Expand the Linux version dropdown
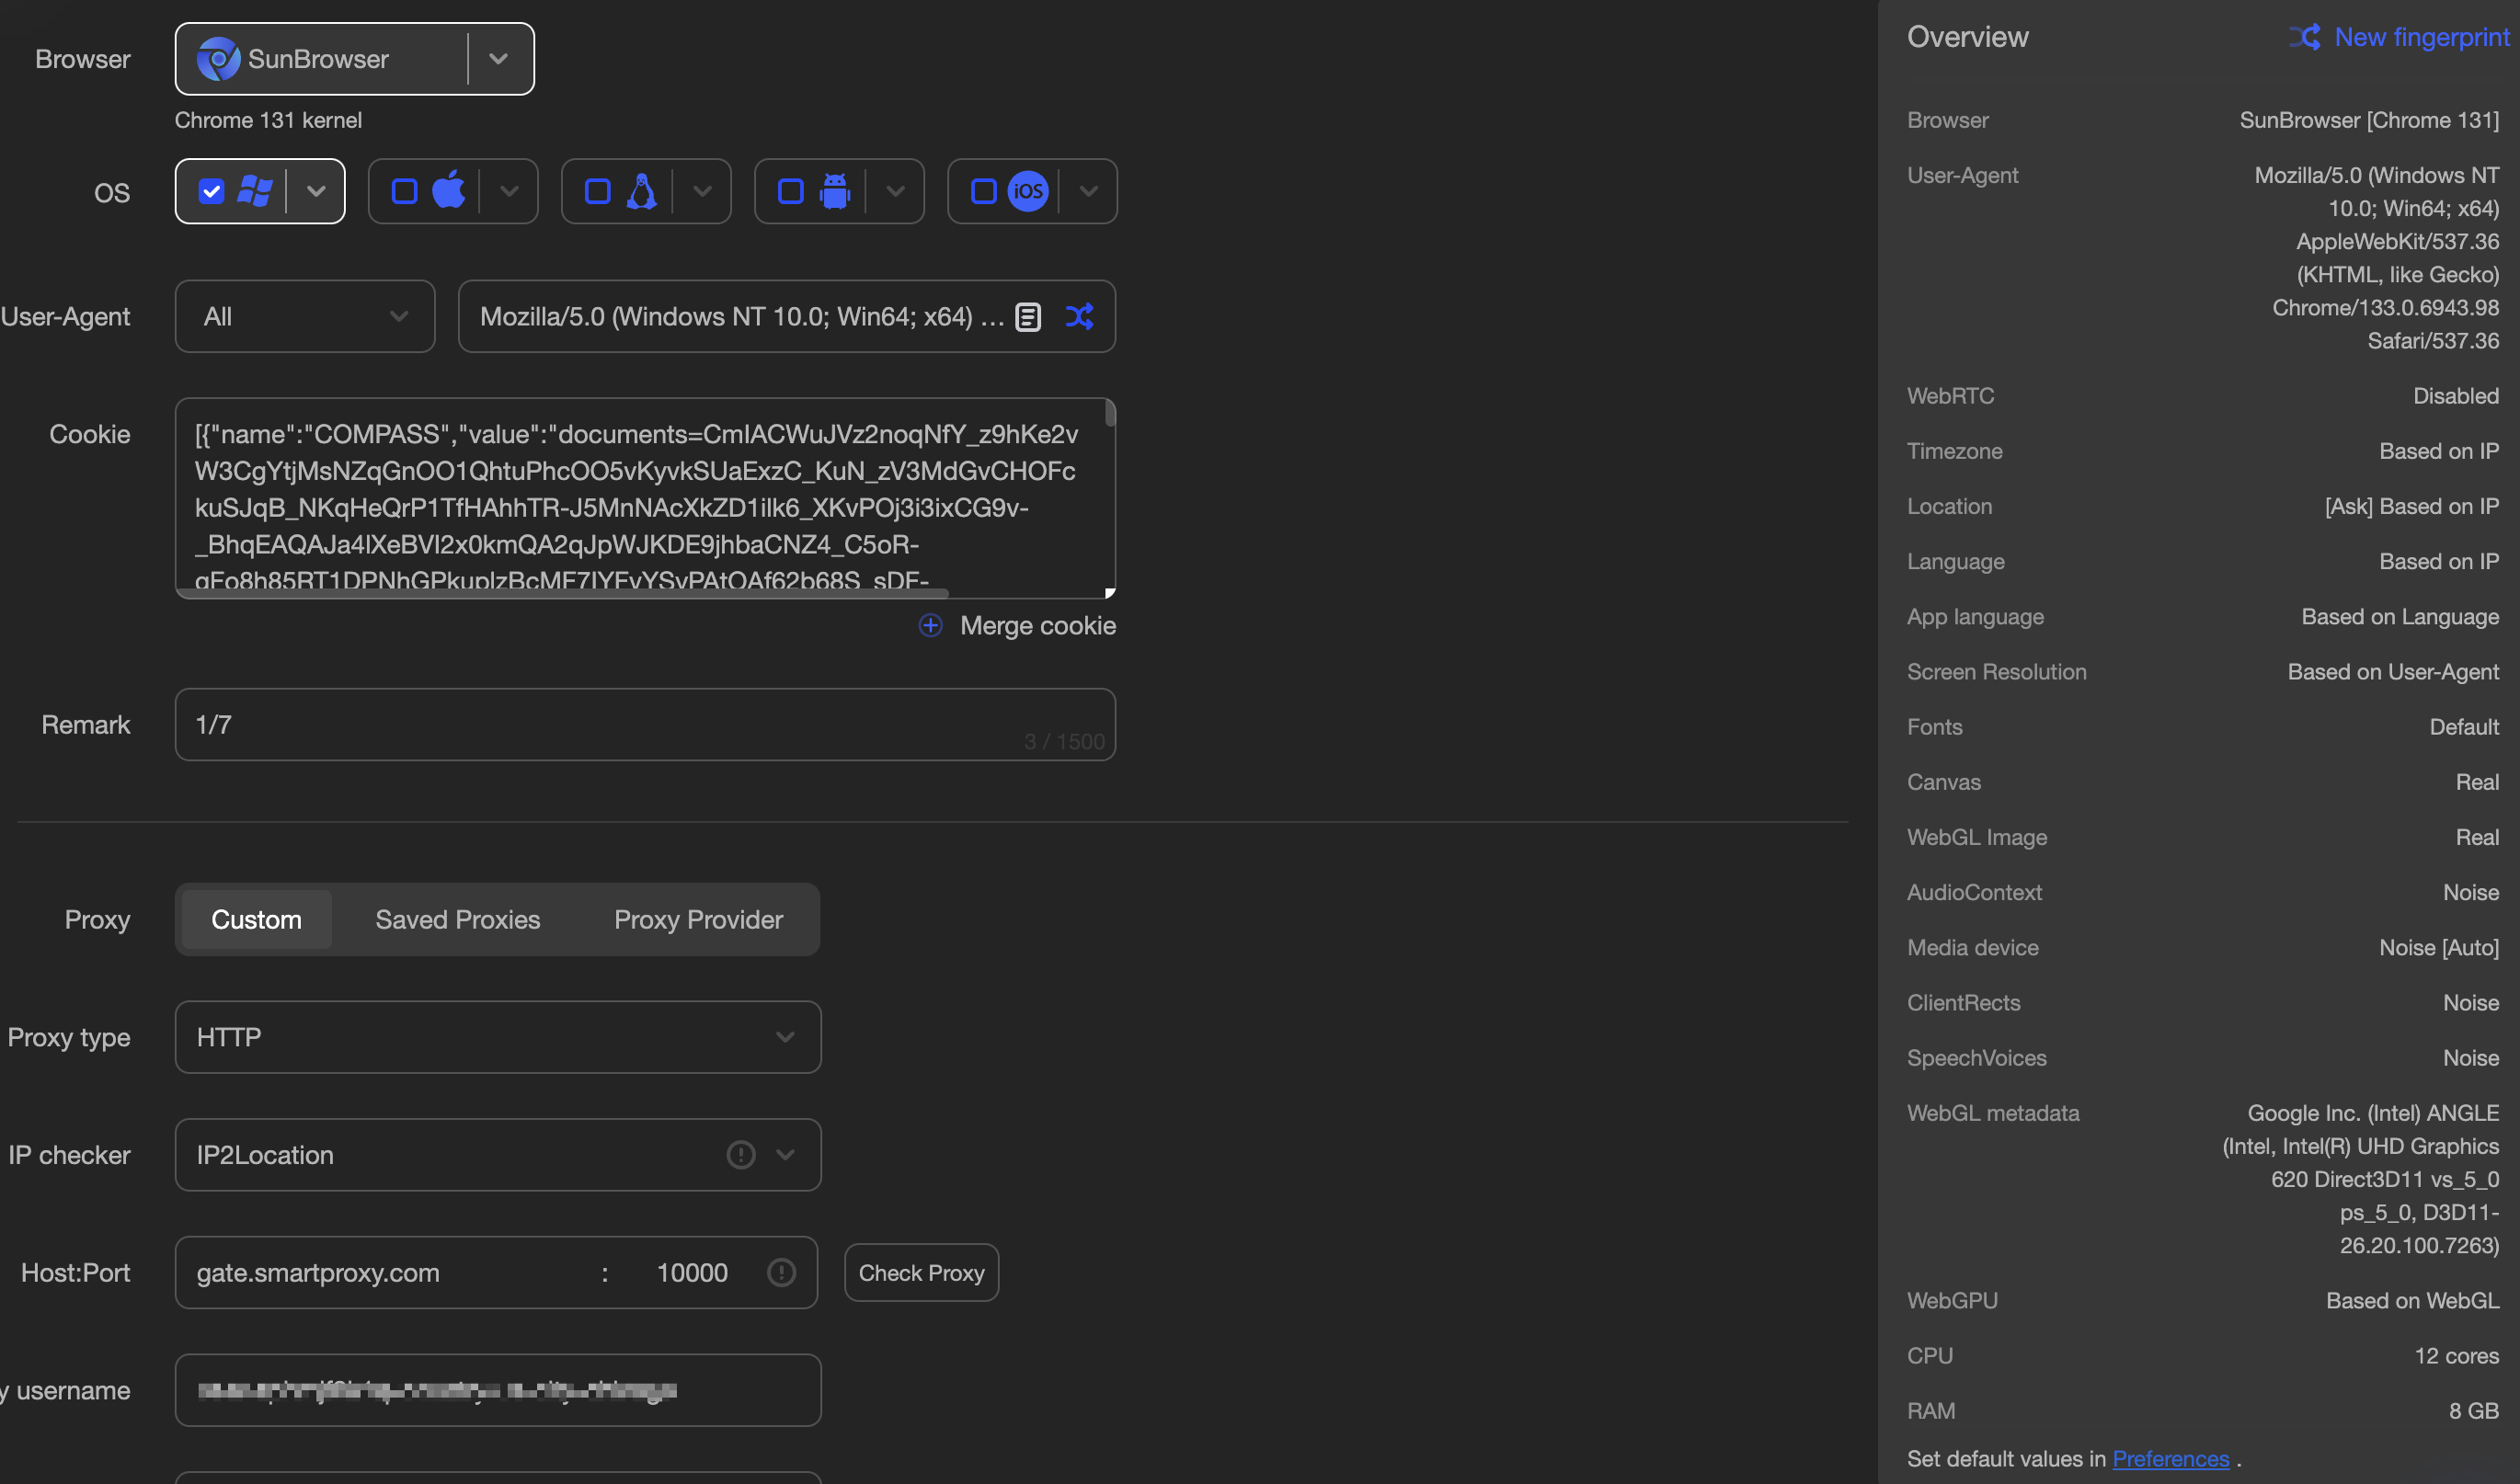 coord(702,191)
